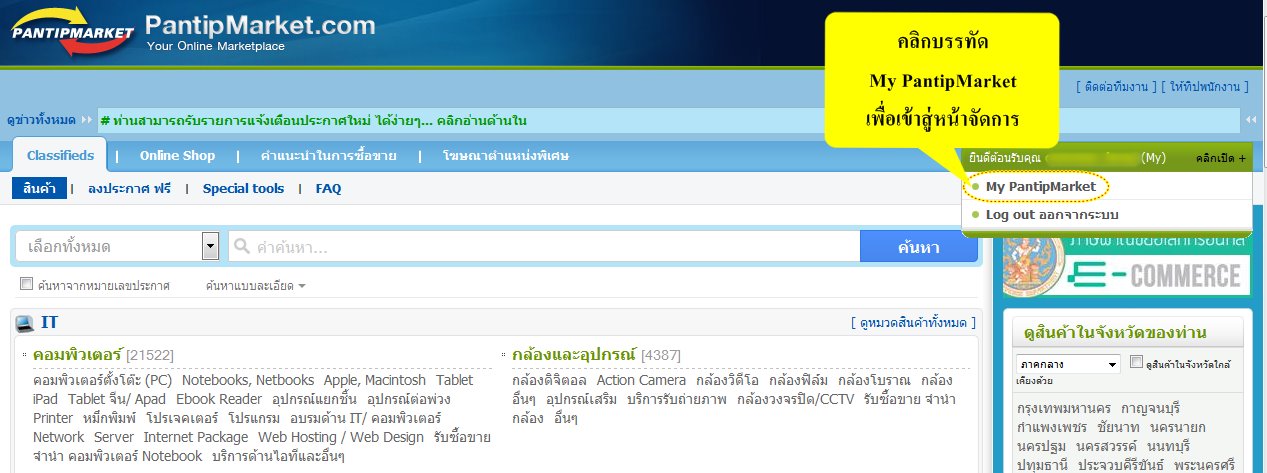The width and height of the screenshot is (1267, 473).
Task: Click the ติดต่อทีมงาน link
Action: click(1116, 87)
